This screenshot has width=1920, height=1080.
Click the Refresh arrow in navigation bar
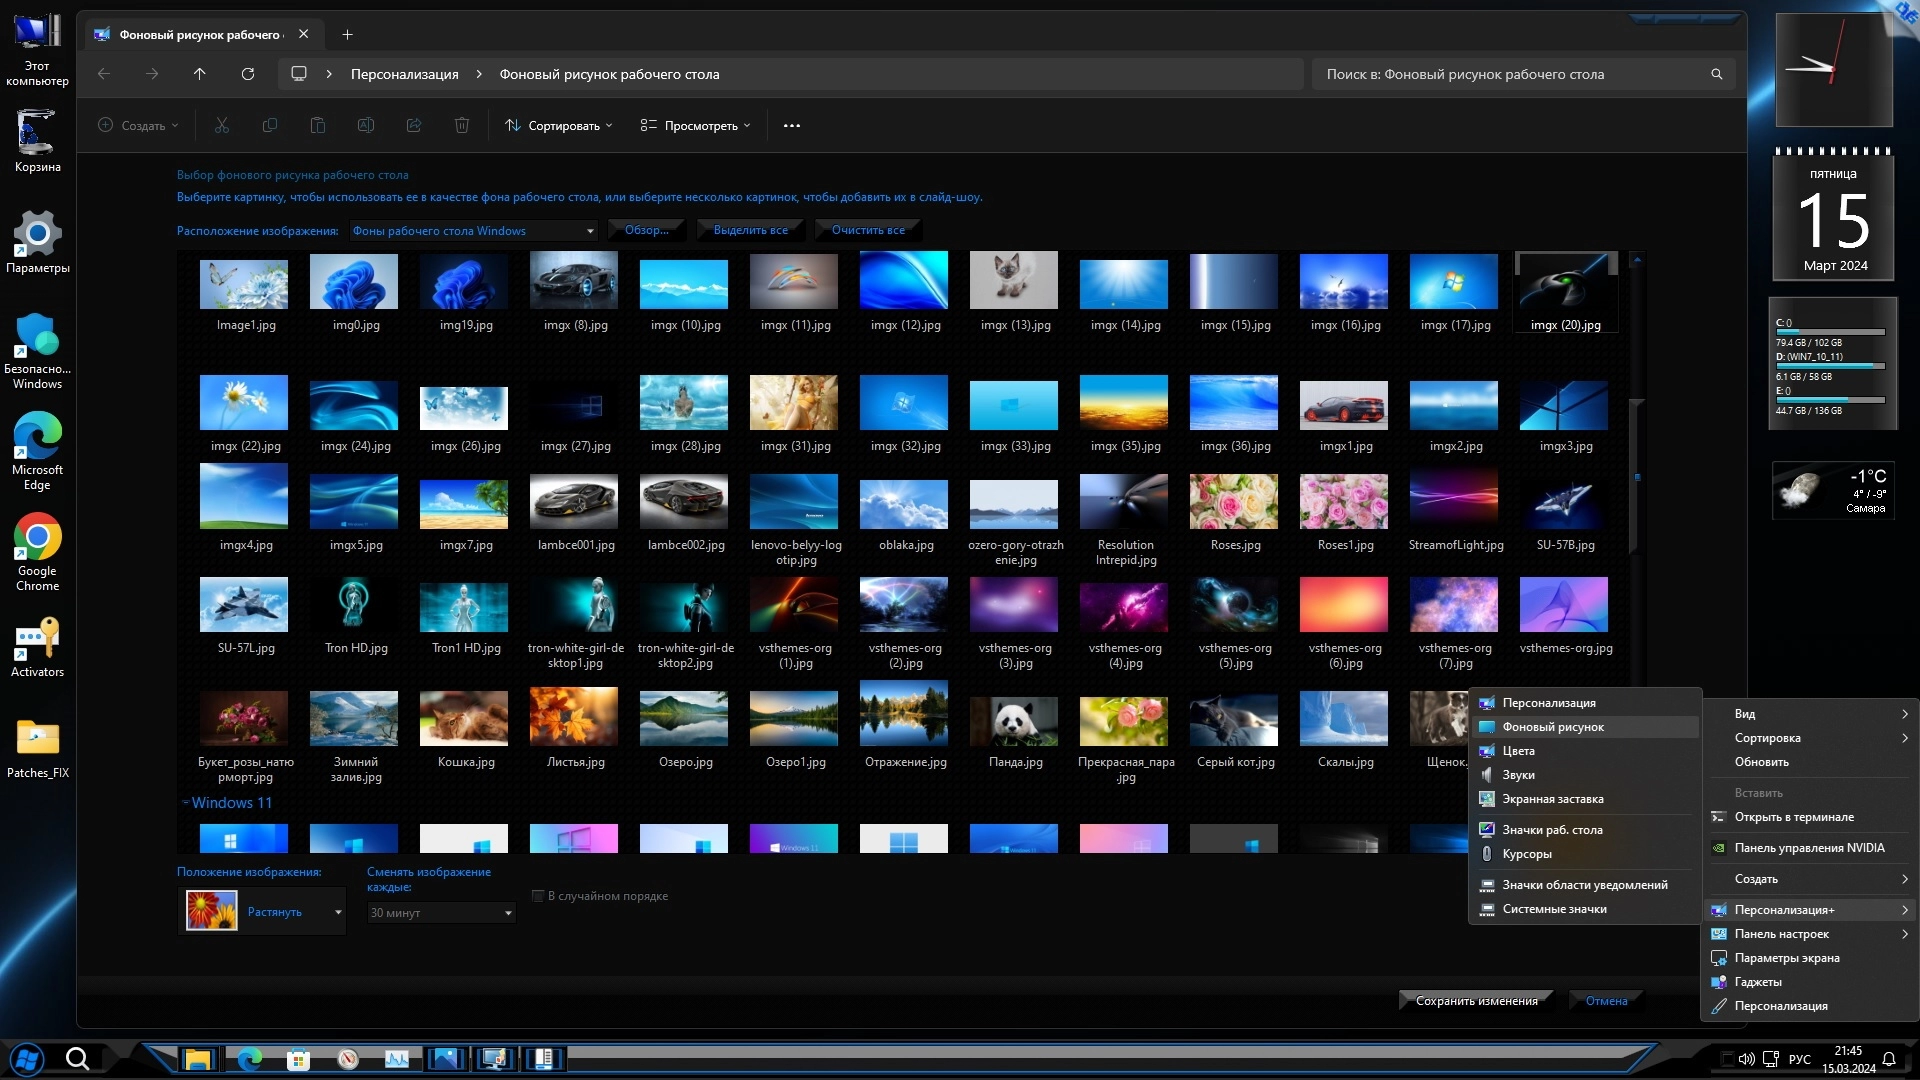pos(248,74)
